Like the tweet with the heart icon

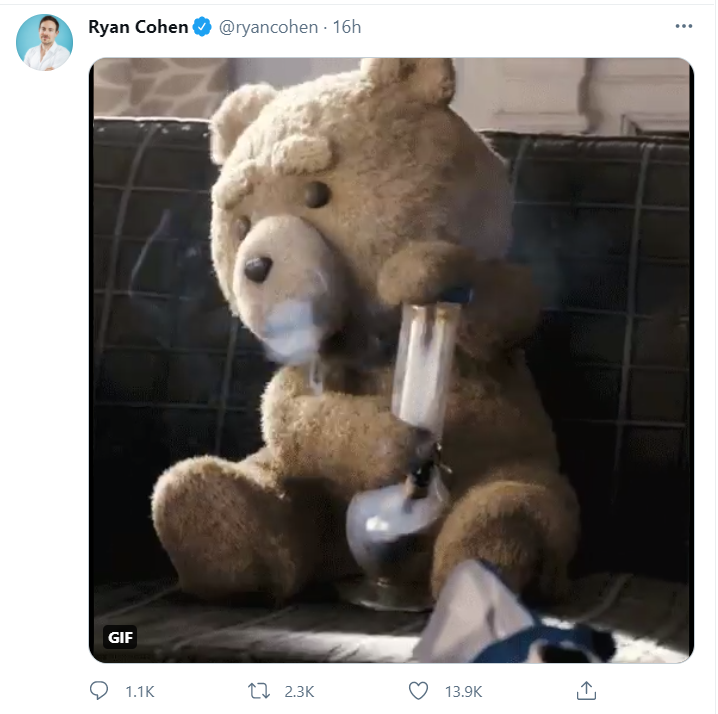click(418, 691)
